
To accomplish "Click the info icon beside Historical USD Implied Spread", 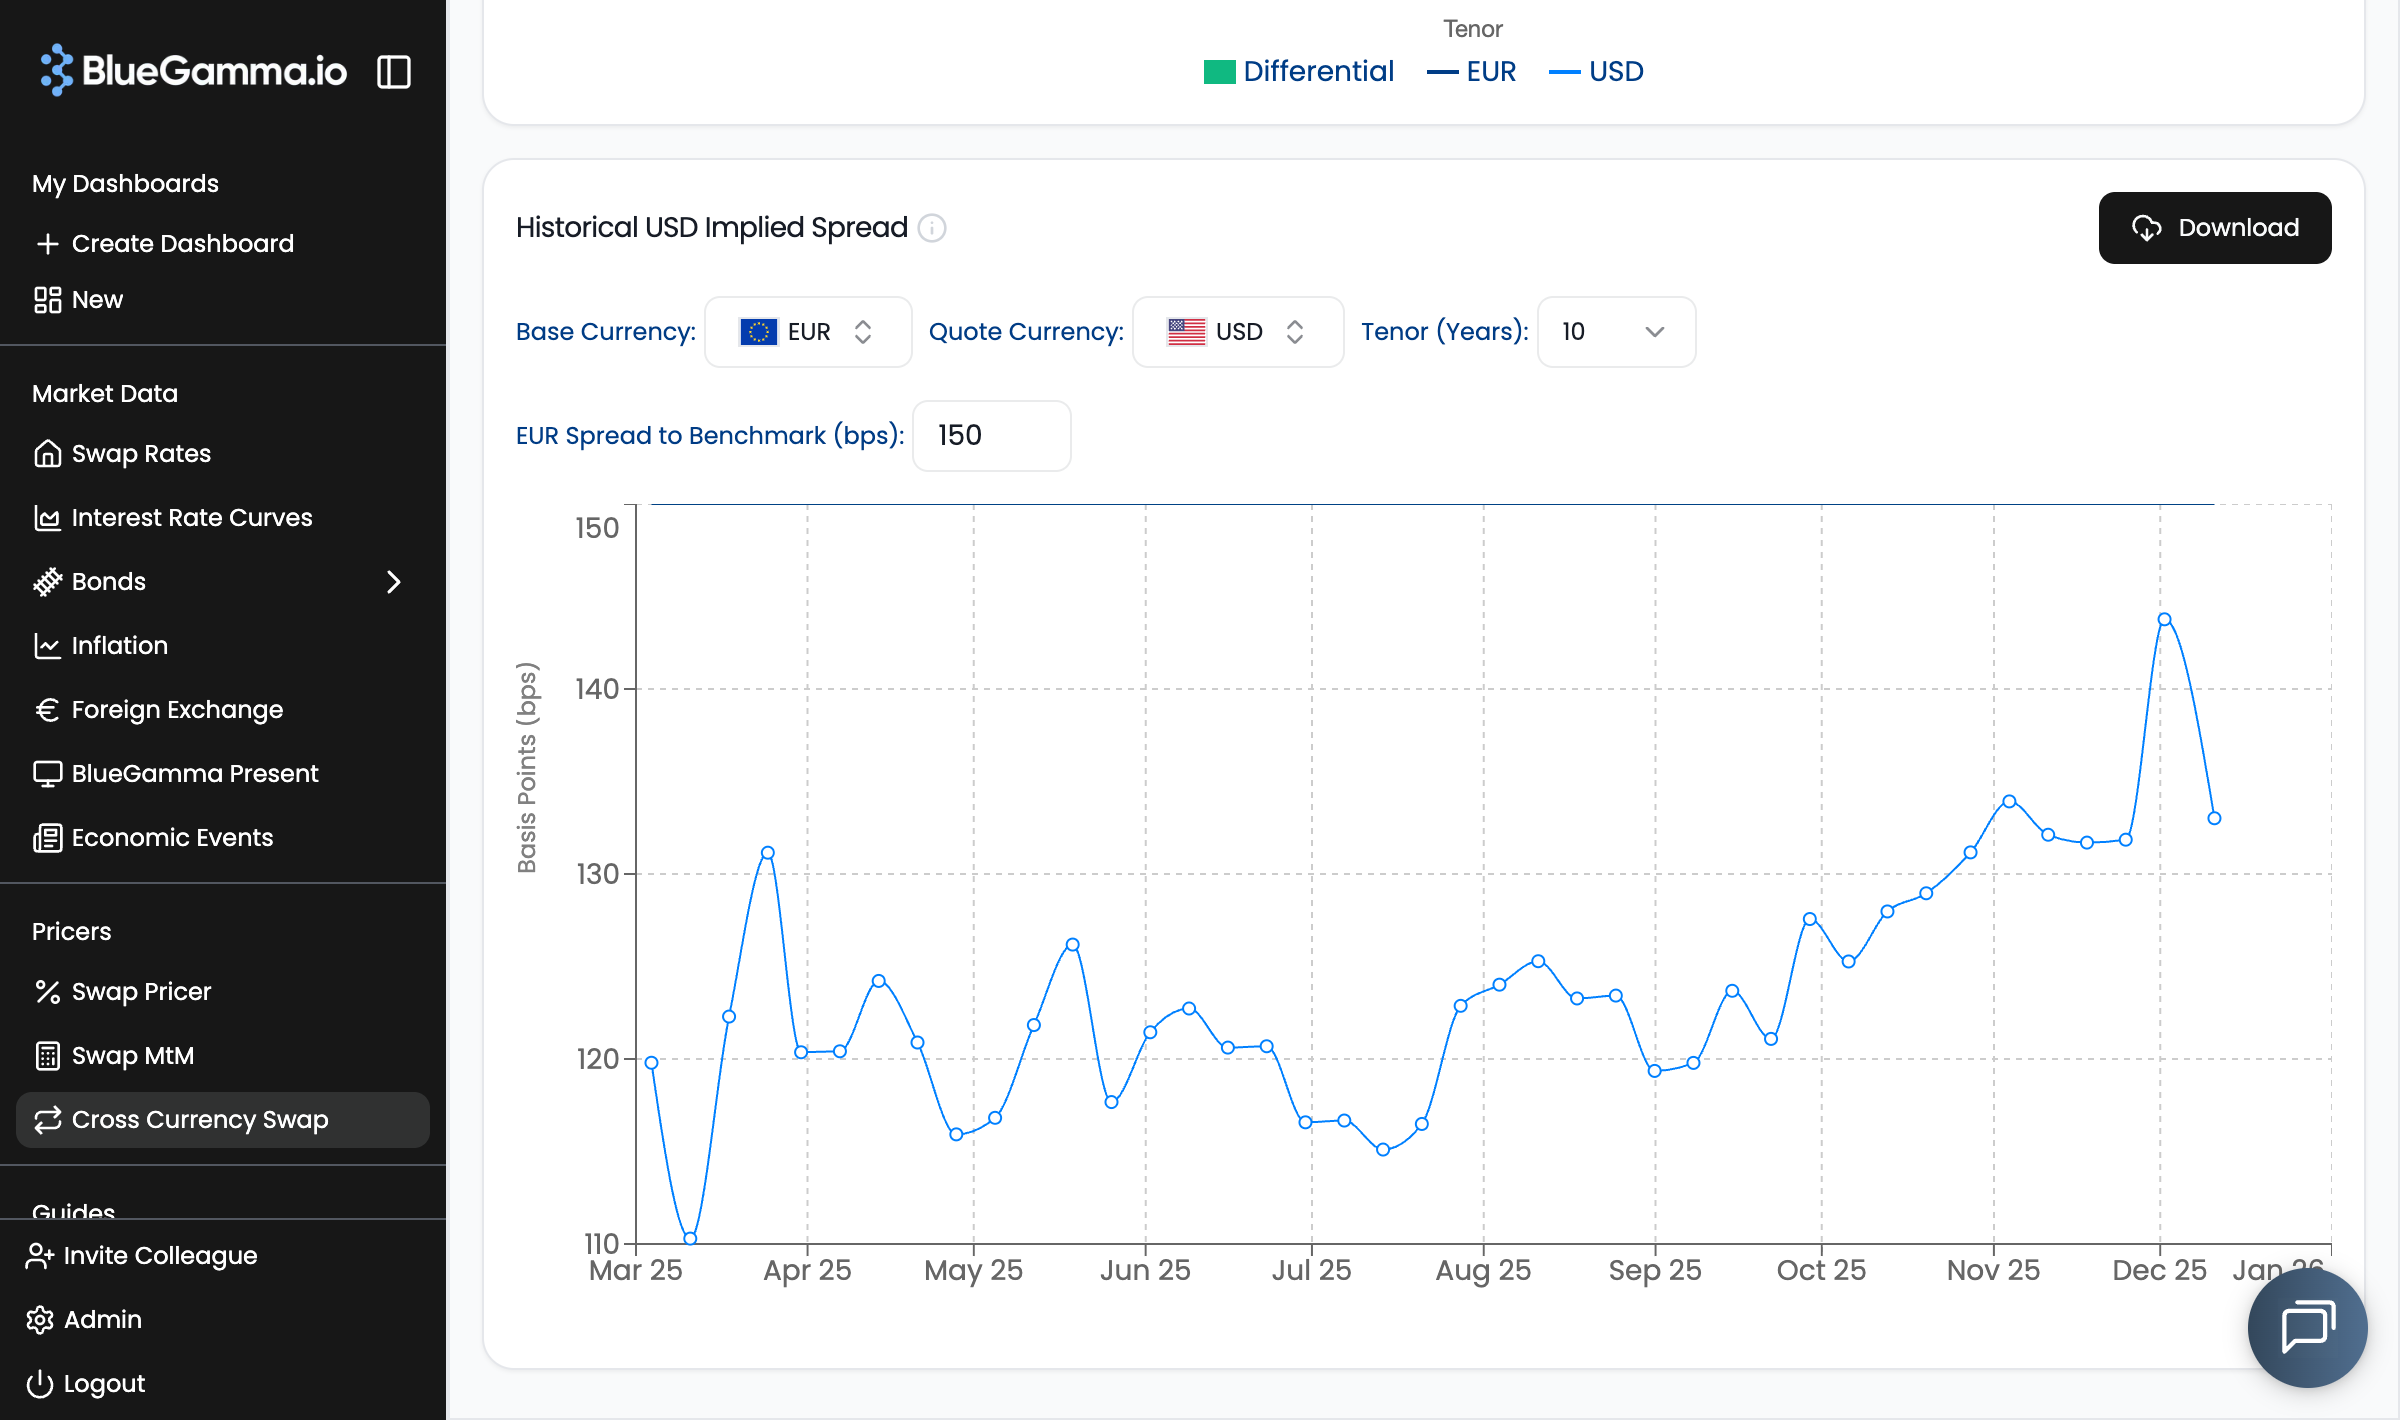I will click(931, 228).
